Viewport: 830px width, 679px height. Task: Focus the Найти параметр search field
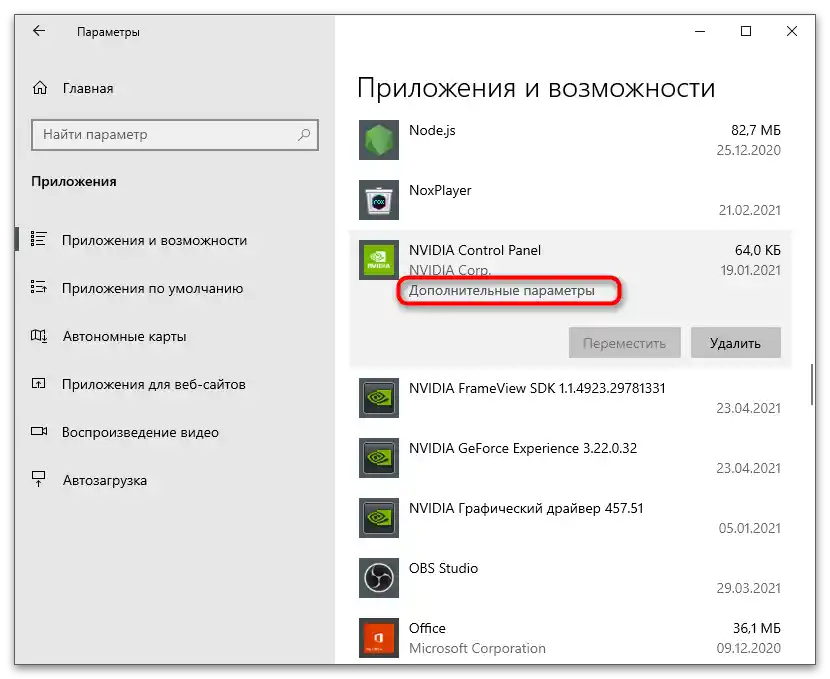tap(175, 134)
